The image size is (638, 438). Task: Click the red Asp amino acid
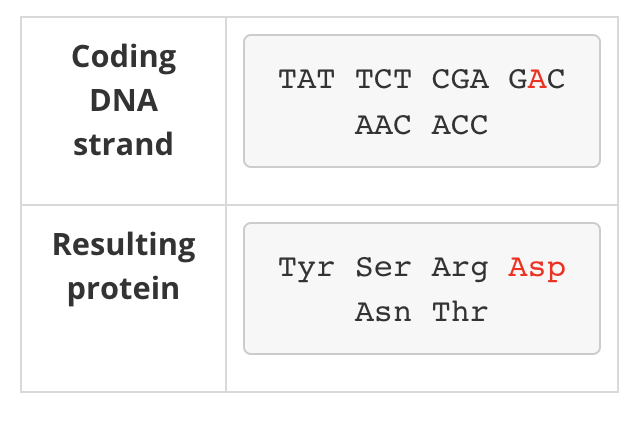pyautogui.click(x=537, y=268)
